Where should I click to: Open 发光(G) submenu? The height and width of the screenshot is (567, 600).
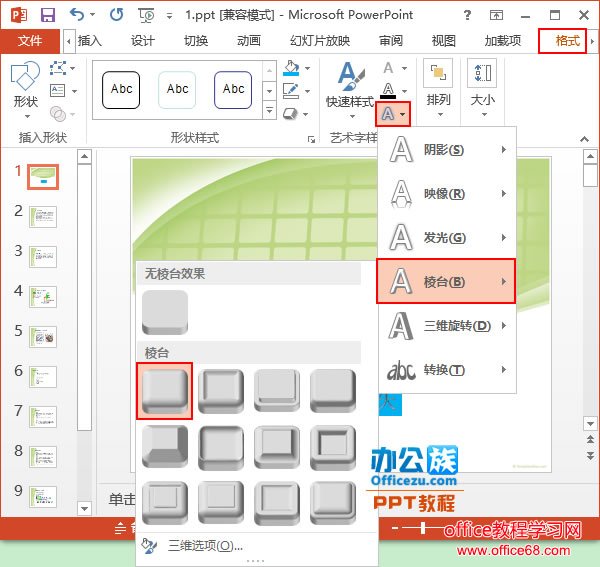(447, 238)
